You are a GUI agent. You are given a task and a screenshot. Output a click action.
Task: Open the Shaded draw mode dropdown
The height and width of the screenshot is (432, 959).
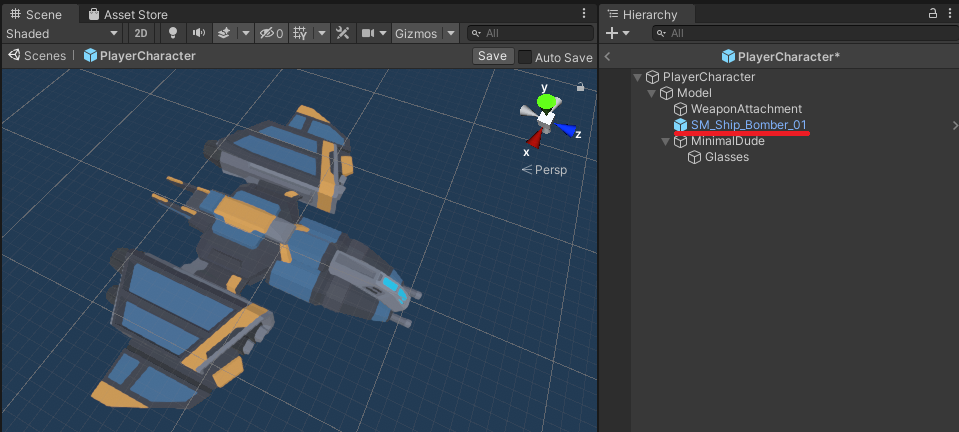click(x=62, y=33)
